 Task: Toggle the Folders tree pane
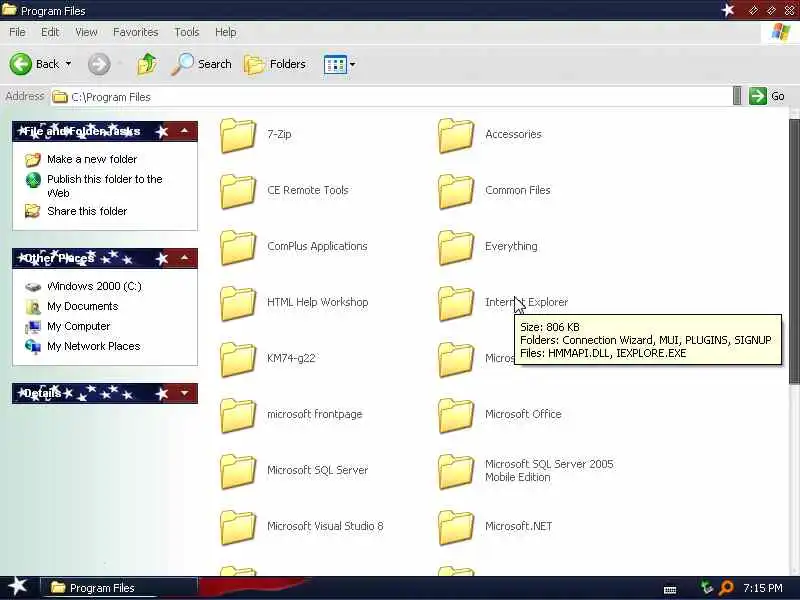(275, 64)
